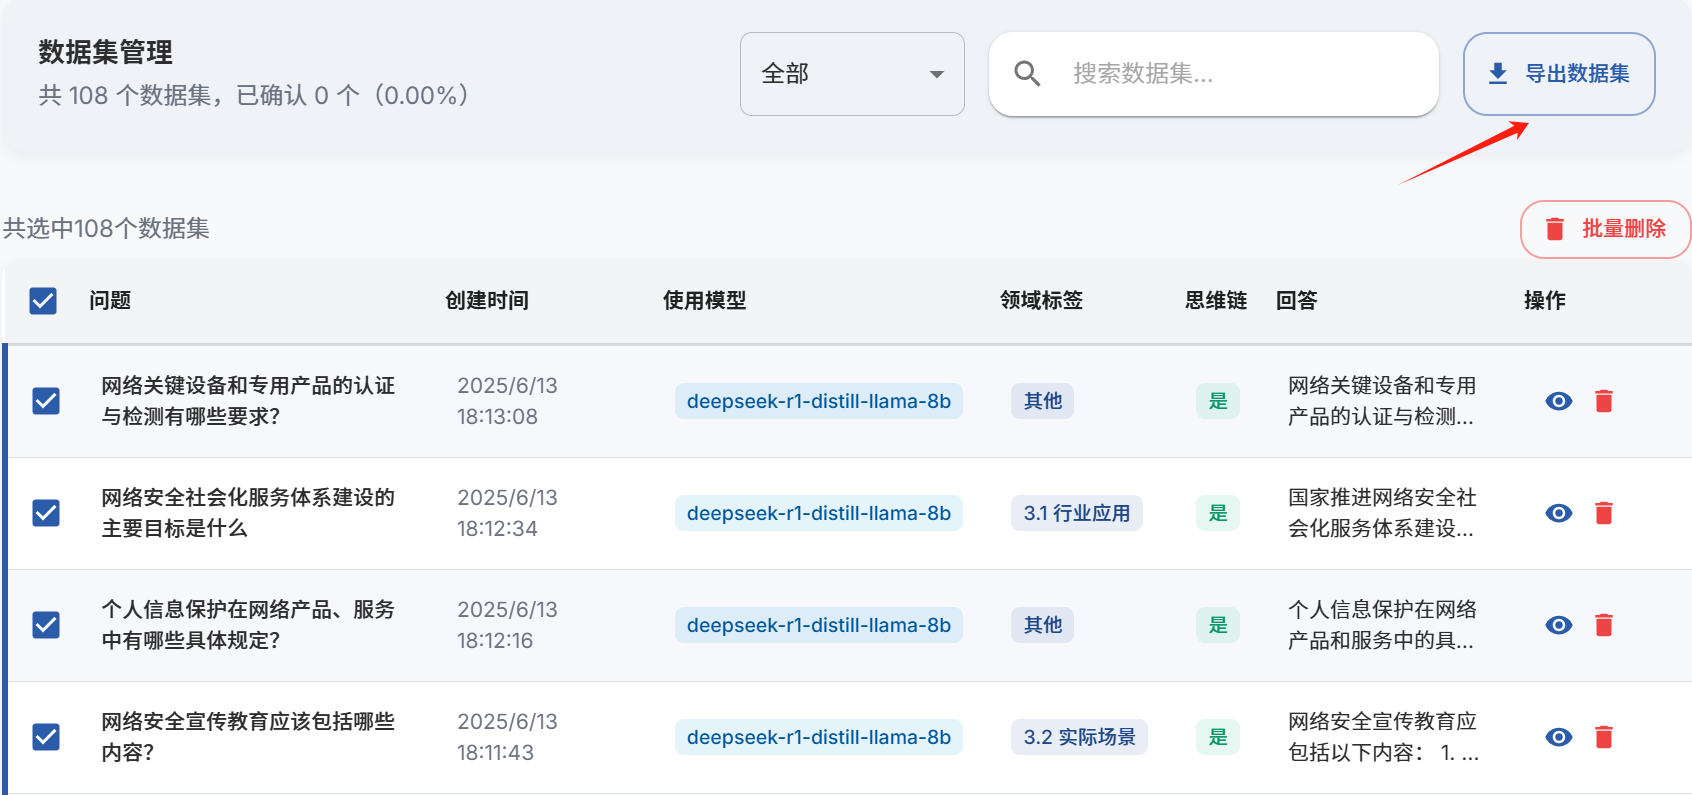Delete the 个人信息保护 dataset row
Screen dimensions: 1692x795
pyautogui.click(x=1604, y=625)
